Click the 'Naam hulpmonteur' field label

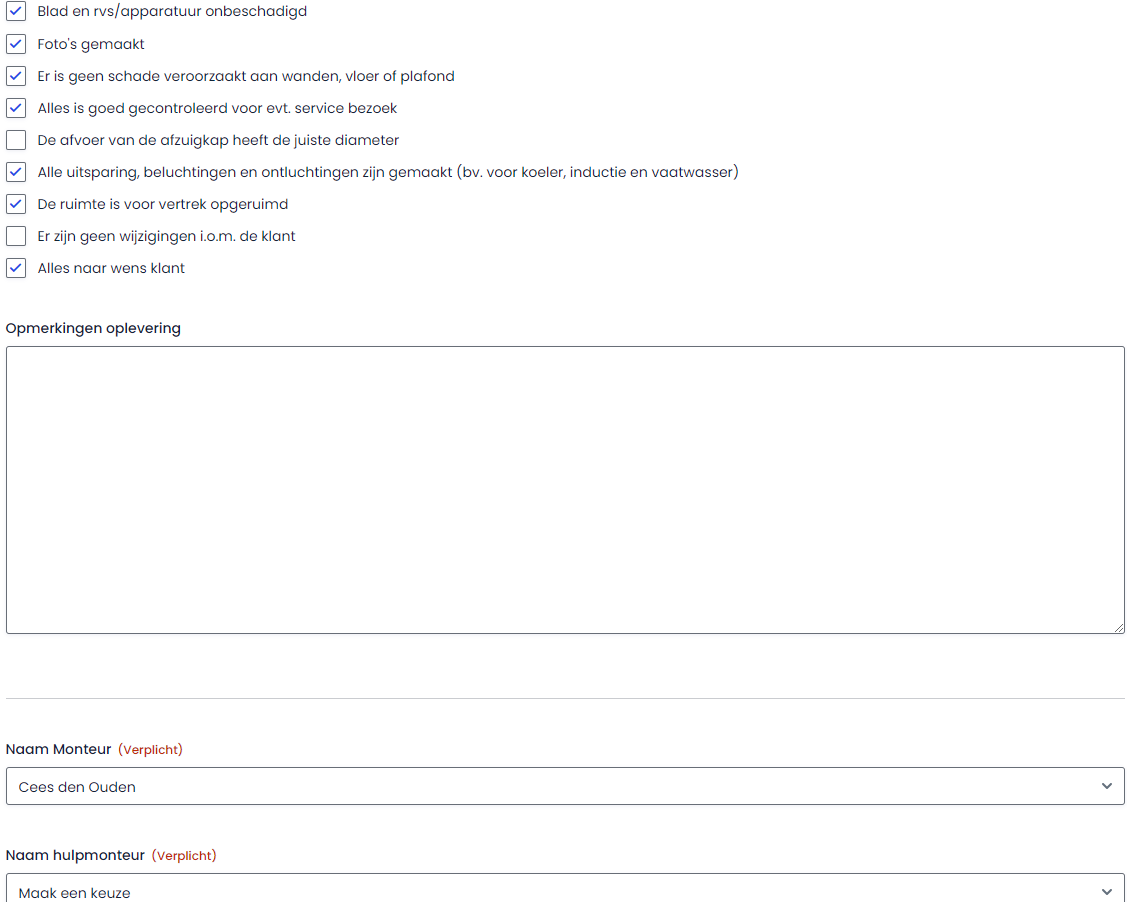(x=75, y=855)
